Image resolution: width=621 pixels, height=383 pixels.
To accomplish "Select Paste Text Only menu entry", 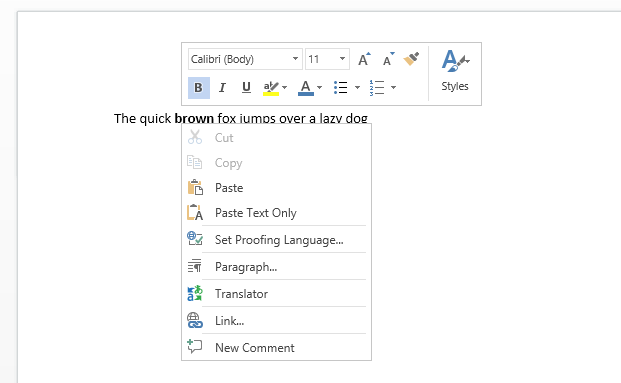I will pos(276,213).
